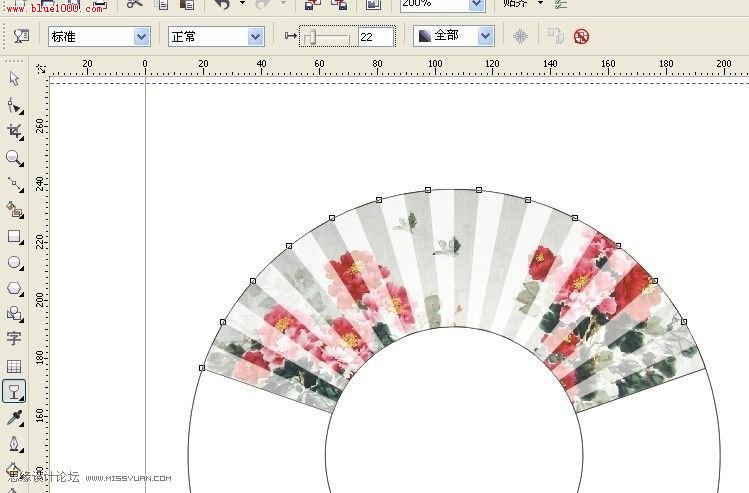Activate the Text tool
Image resolution: width=749 pixels, height=493 pixels.
14,339
